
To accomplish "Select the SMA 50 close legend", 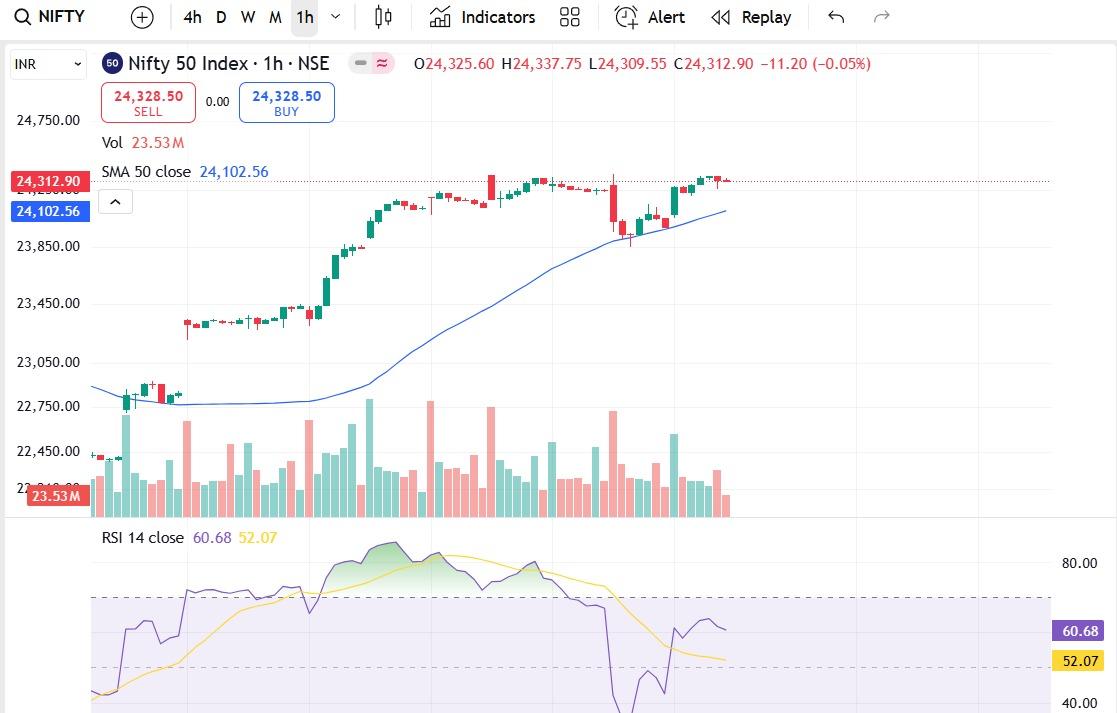I will [x=185, y=172].
